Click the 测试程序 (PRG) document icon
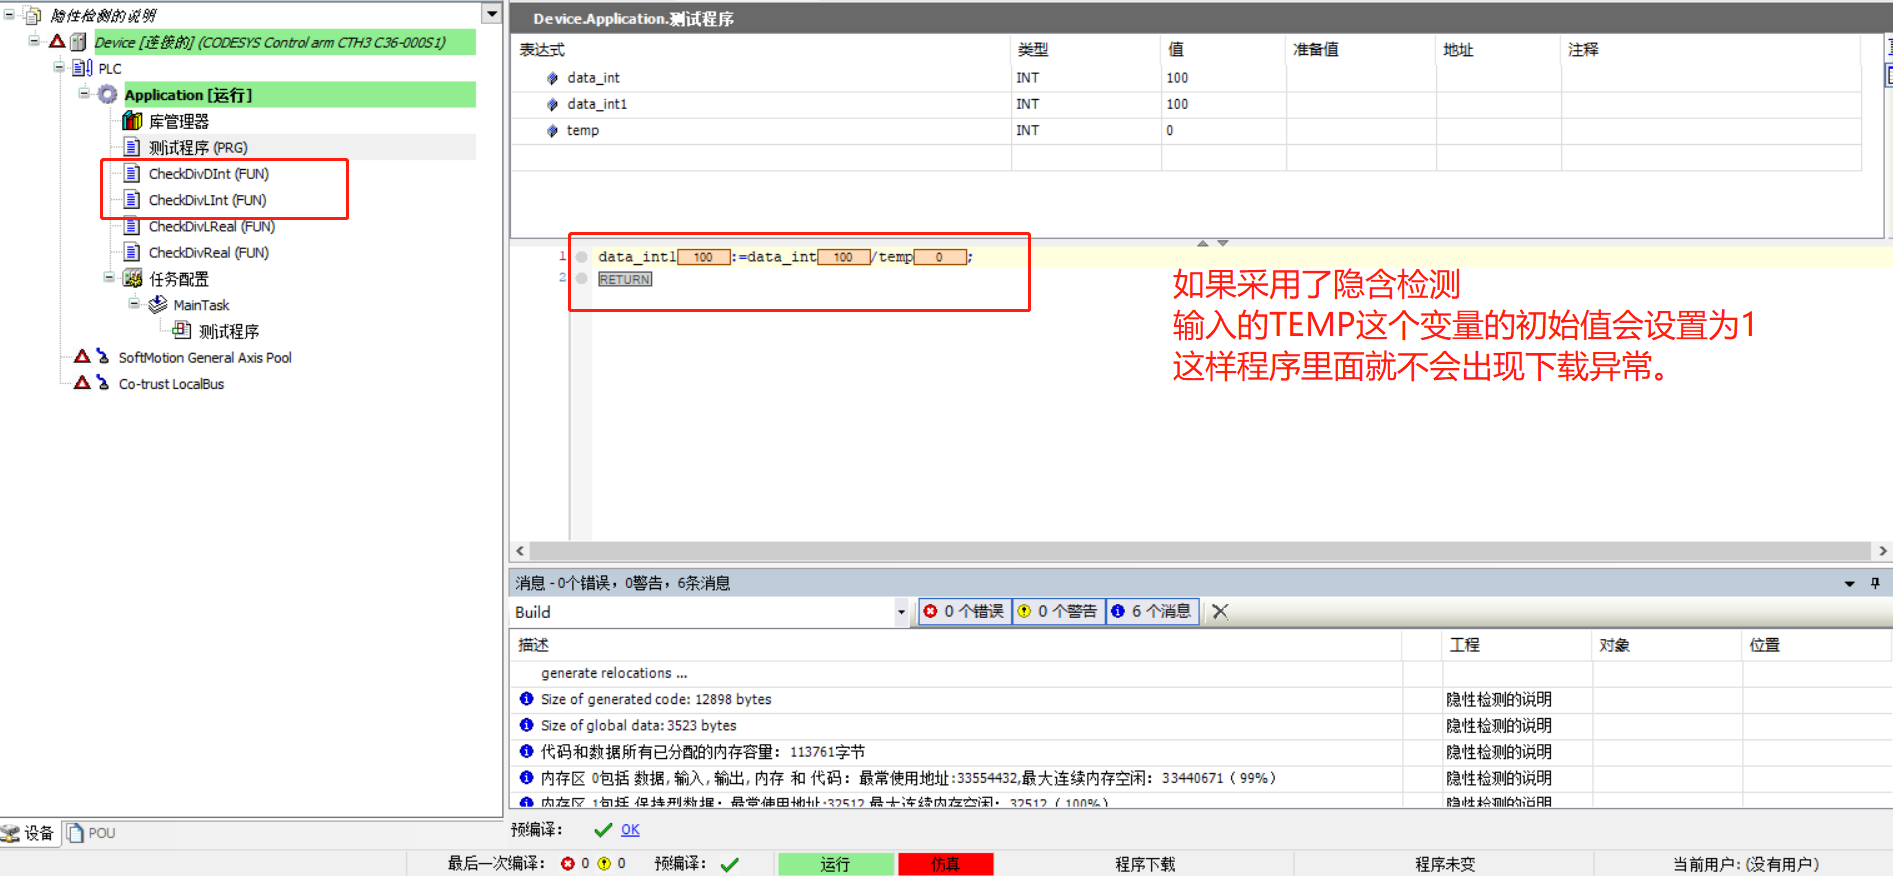Viewport: 1893px width, 876px height. tap(132, 147)
